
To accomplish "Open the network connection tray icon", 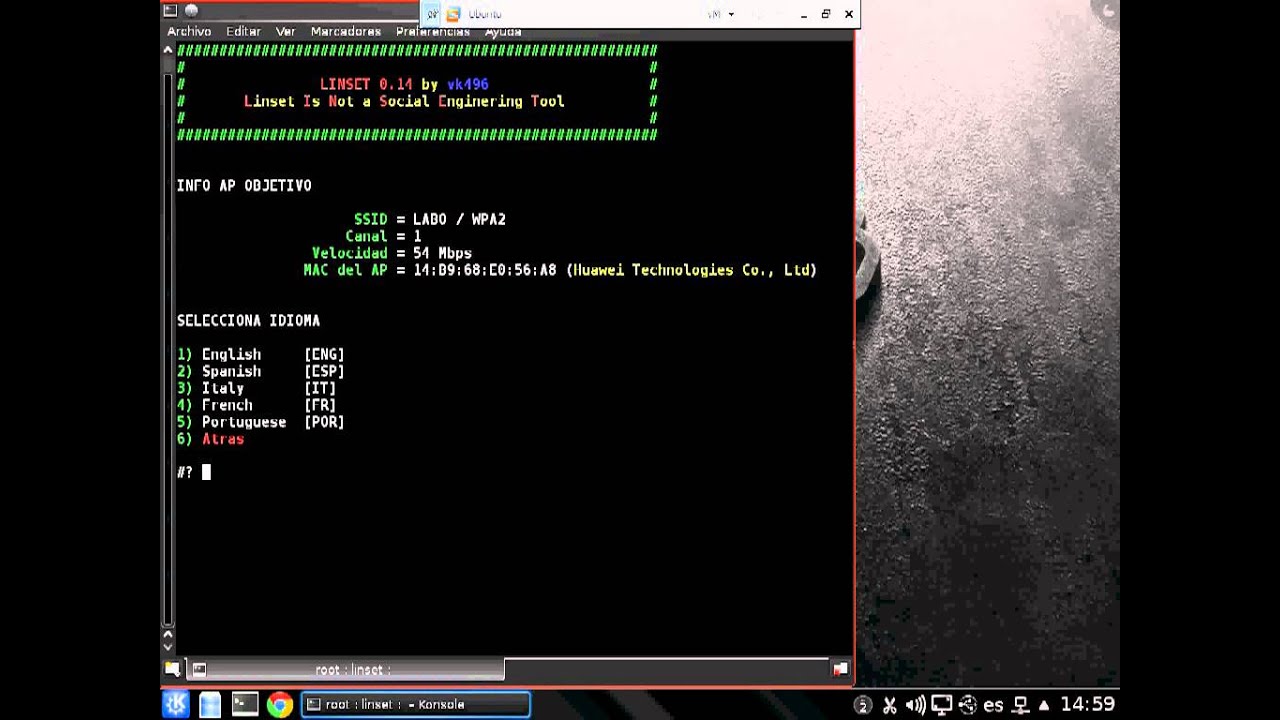I will coord(1021,705).
